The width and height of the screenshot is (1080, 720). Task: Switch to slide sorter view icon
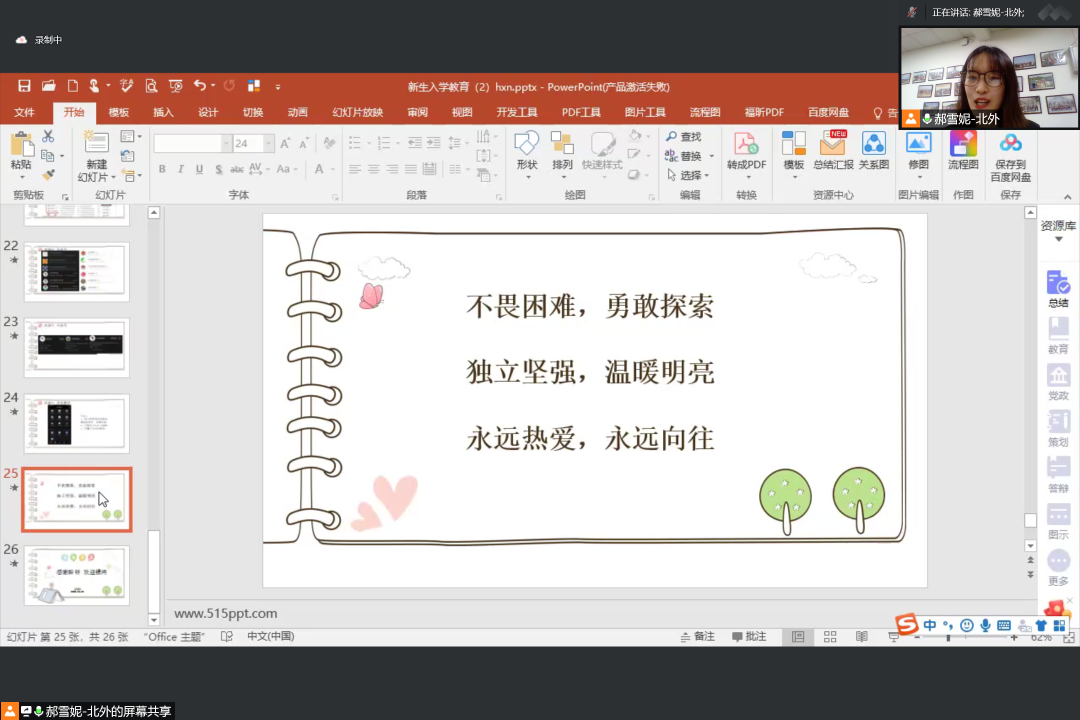(x=830, y=637)
